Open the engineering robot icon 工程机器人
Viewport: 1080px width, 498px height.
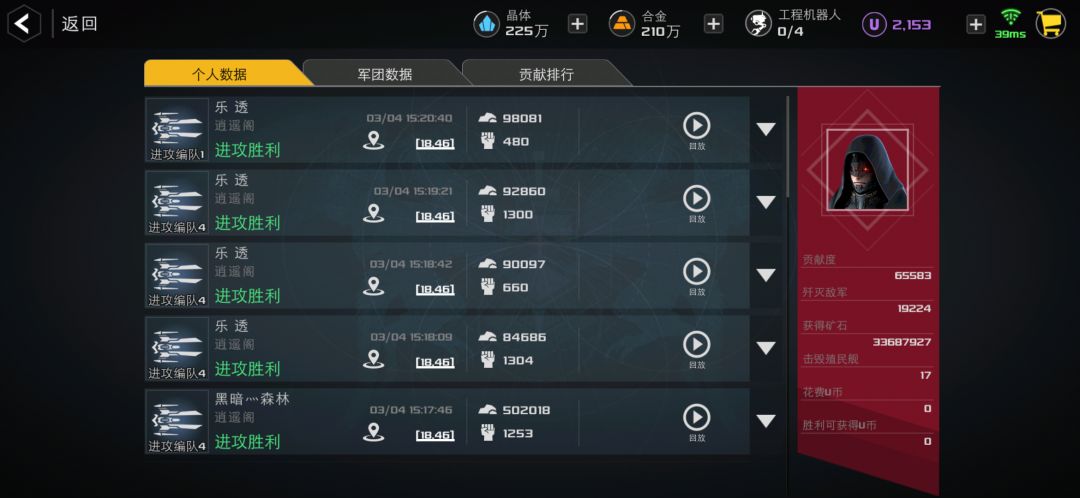(x=758, y=24)
